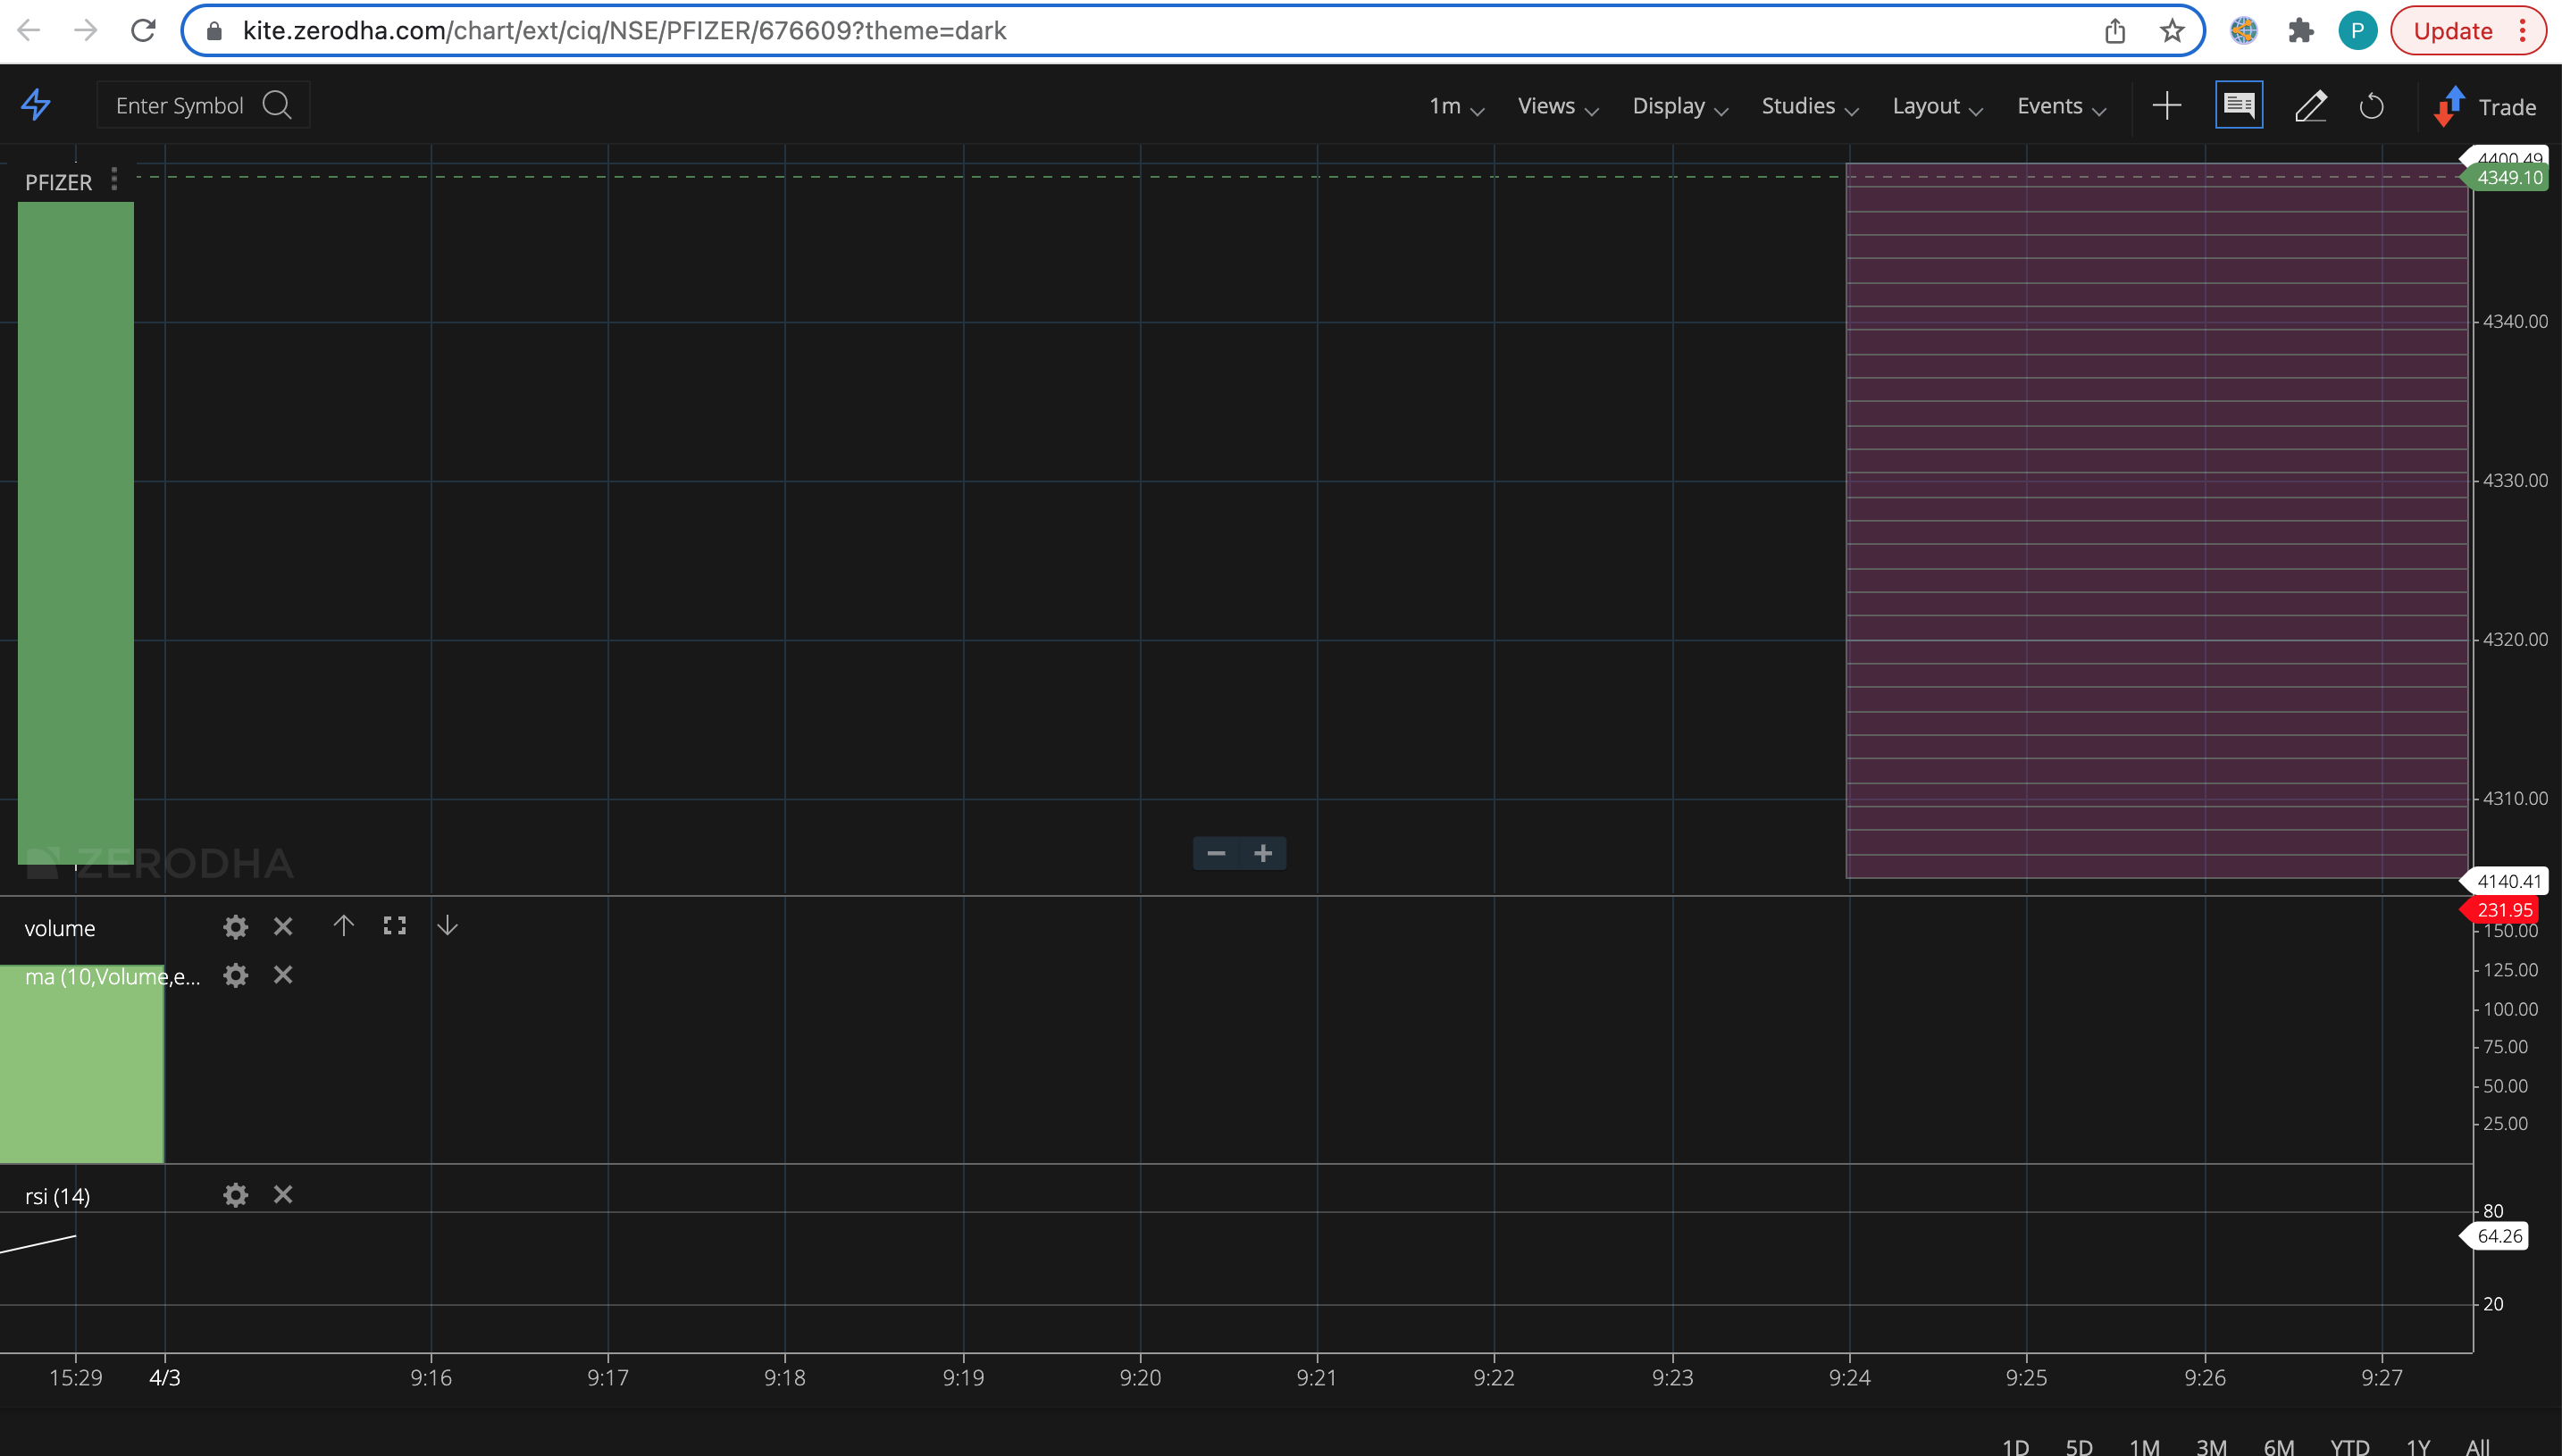
Task: Toggle the crosshair plus icon
Action: 2166,105
